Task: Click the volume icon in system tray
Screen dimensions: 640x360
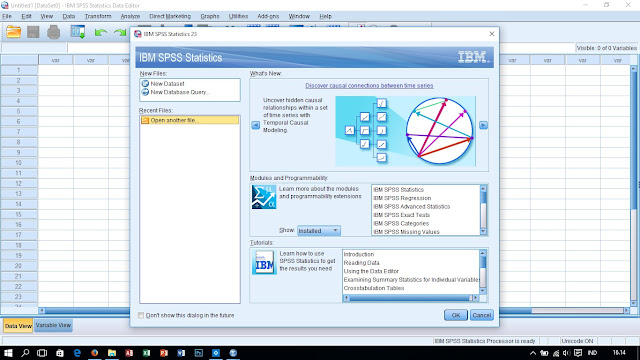Action: click(x=567, y=353)
